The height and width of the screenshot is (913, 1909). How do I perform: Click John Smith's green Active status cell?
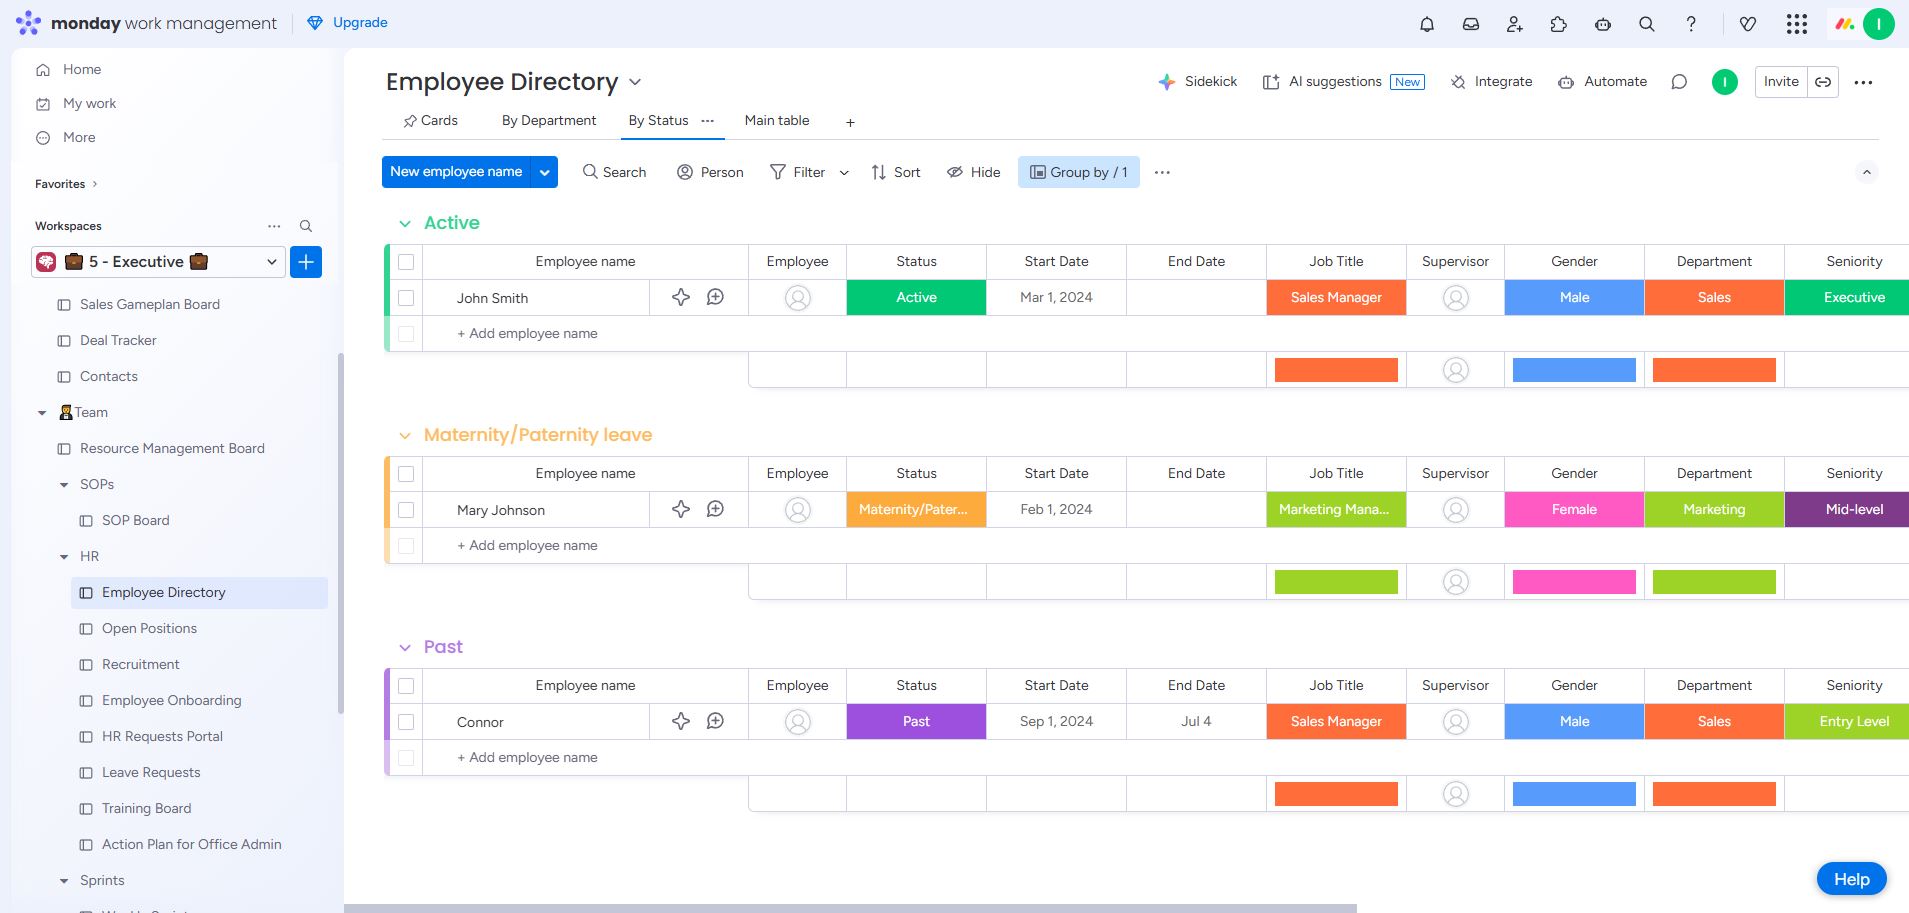(916, 298)
